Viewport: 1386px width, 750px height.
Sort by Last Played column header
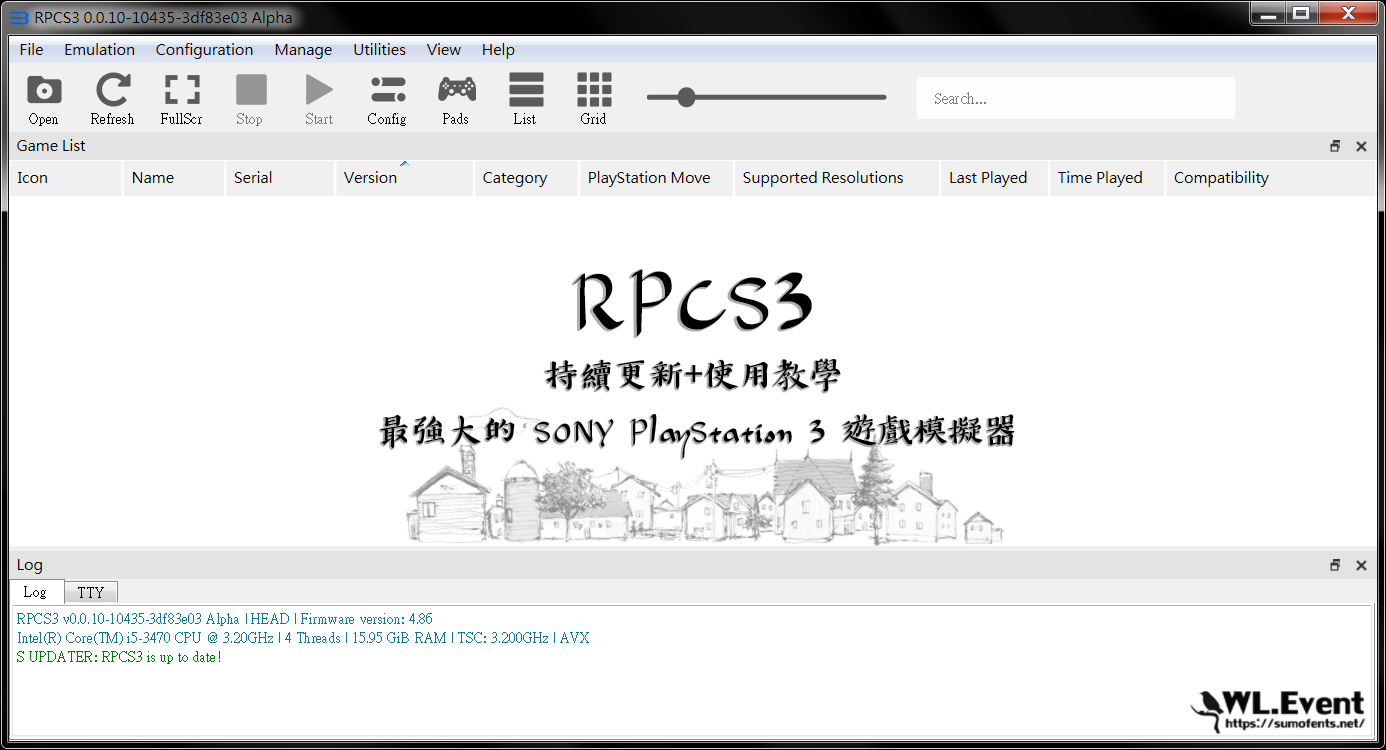pyautogui.click(x=995, y=178)
